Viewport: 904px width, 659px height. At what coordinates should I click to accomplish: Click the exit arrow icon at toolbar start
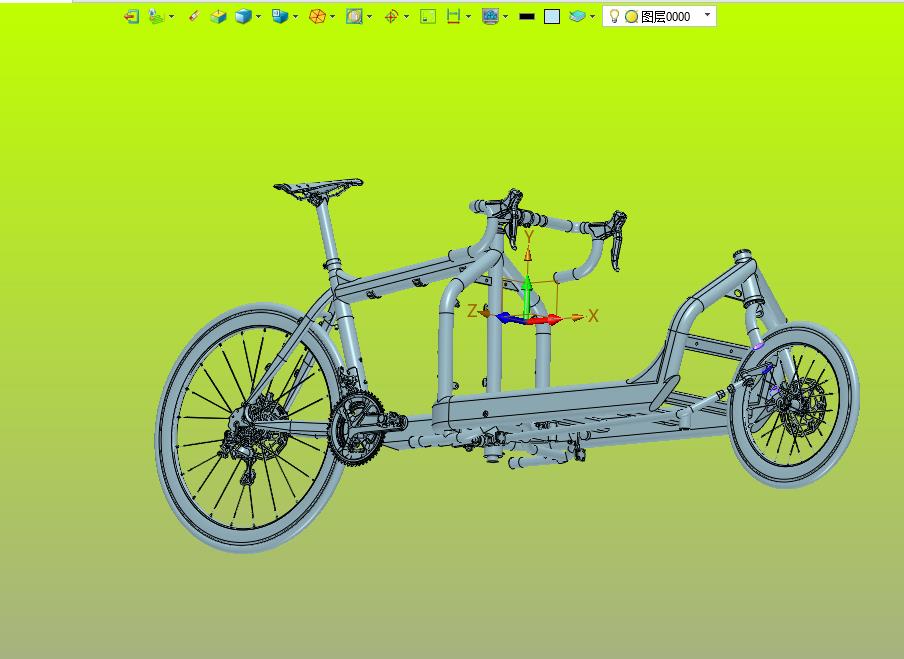click(131, 16)
